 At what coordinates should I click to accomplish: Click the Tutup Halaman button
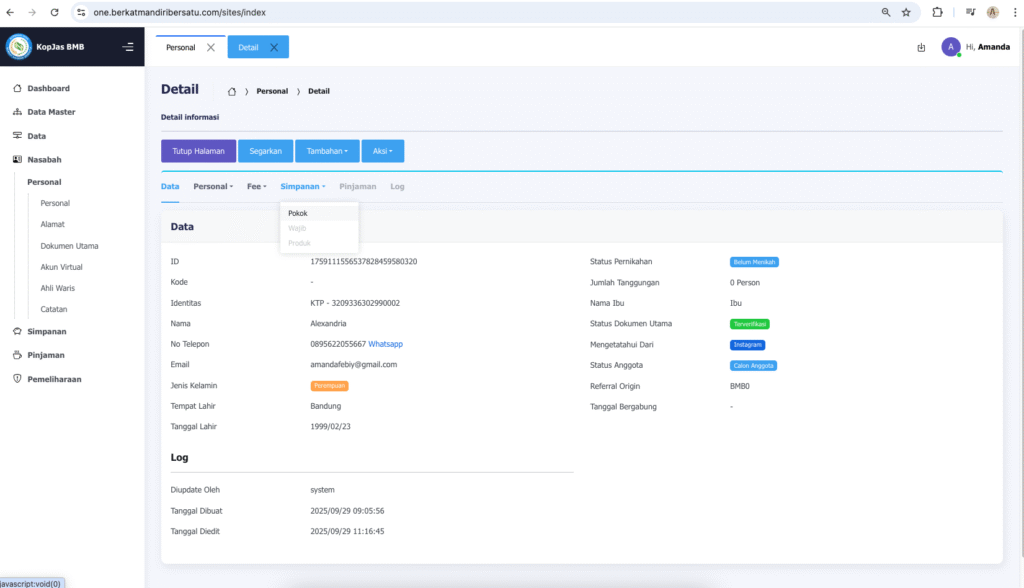pos(198,151)
